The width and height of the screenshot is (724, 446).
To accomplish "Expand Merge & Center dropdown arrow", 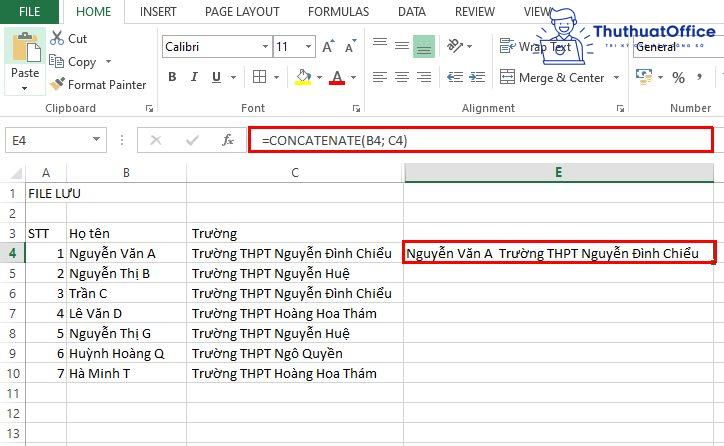I will tap(616, 77).
